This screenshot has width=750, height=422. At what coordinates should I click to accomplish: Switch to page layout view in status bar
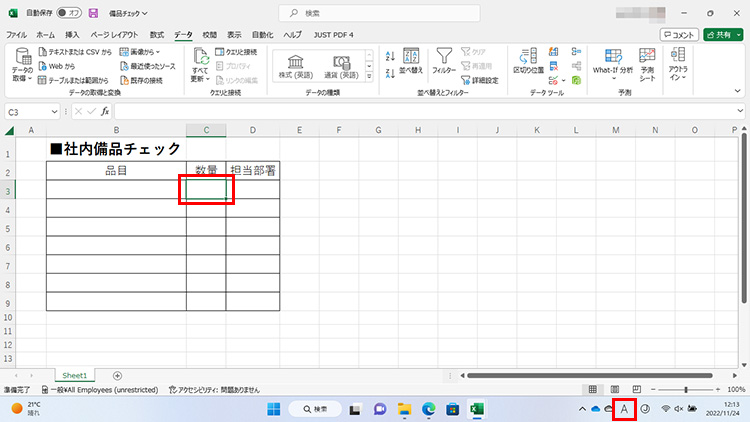[616, 389]
